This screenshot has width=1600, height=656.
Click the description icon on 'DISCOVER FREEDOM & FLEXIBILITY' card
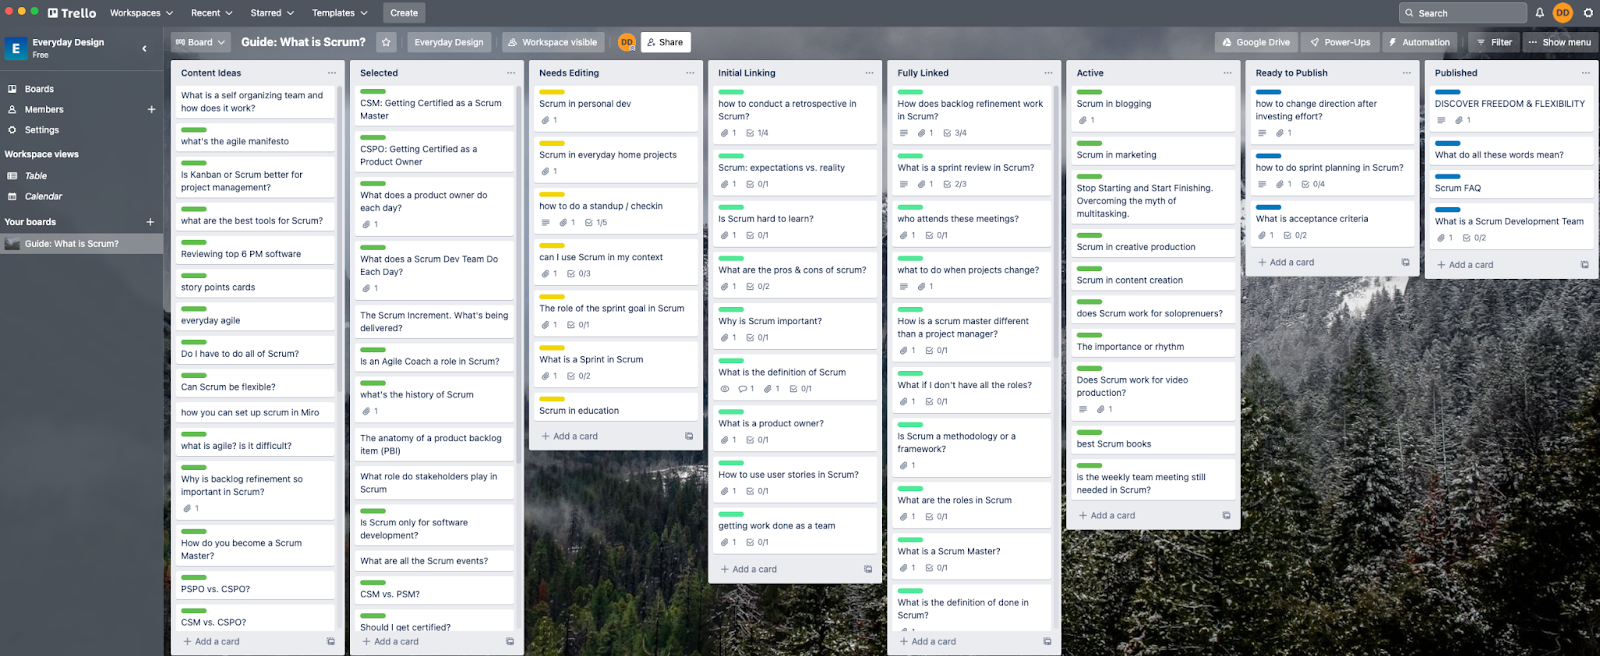point(1441,120)
